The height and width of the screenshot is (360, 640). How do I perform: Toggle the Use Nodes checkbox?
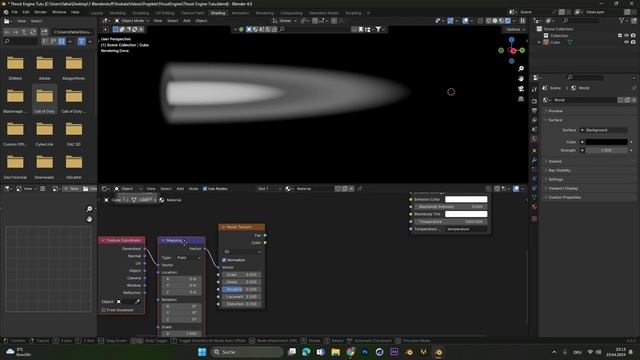click(205, 189)
